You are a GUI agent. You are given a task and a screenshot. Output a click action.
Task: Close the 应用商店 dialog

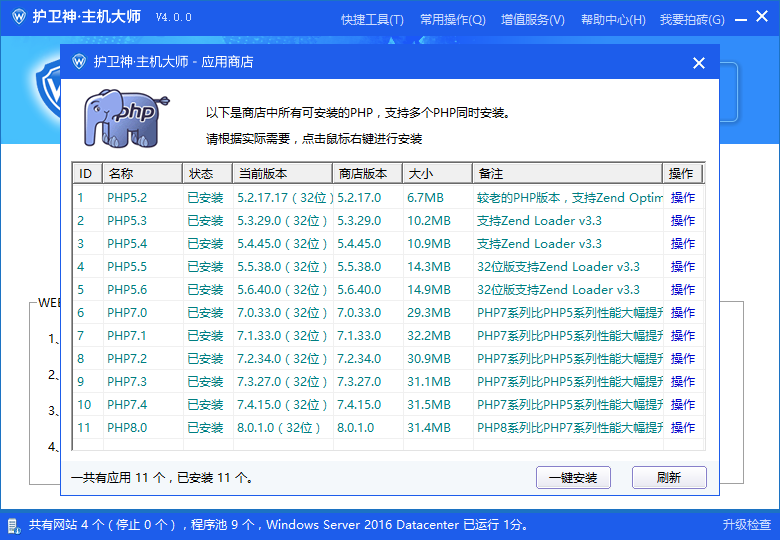698,63
